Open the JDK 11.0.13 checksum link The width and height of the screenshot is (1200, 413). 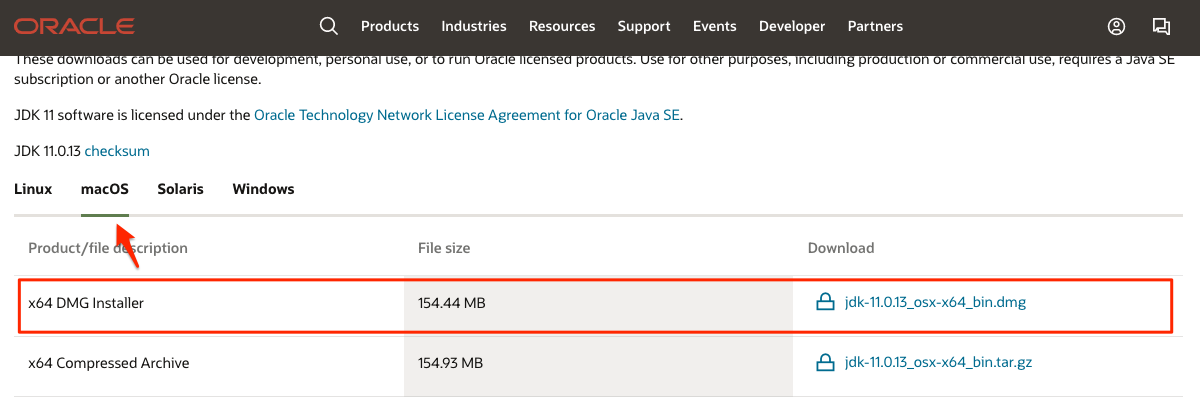point(117,151)
